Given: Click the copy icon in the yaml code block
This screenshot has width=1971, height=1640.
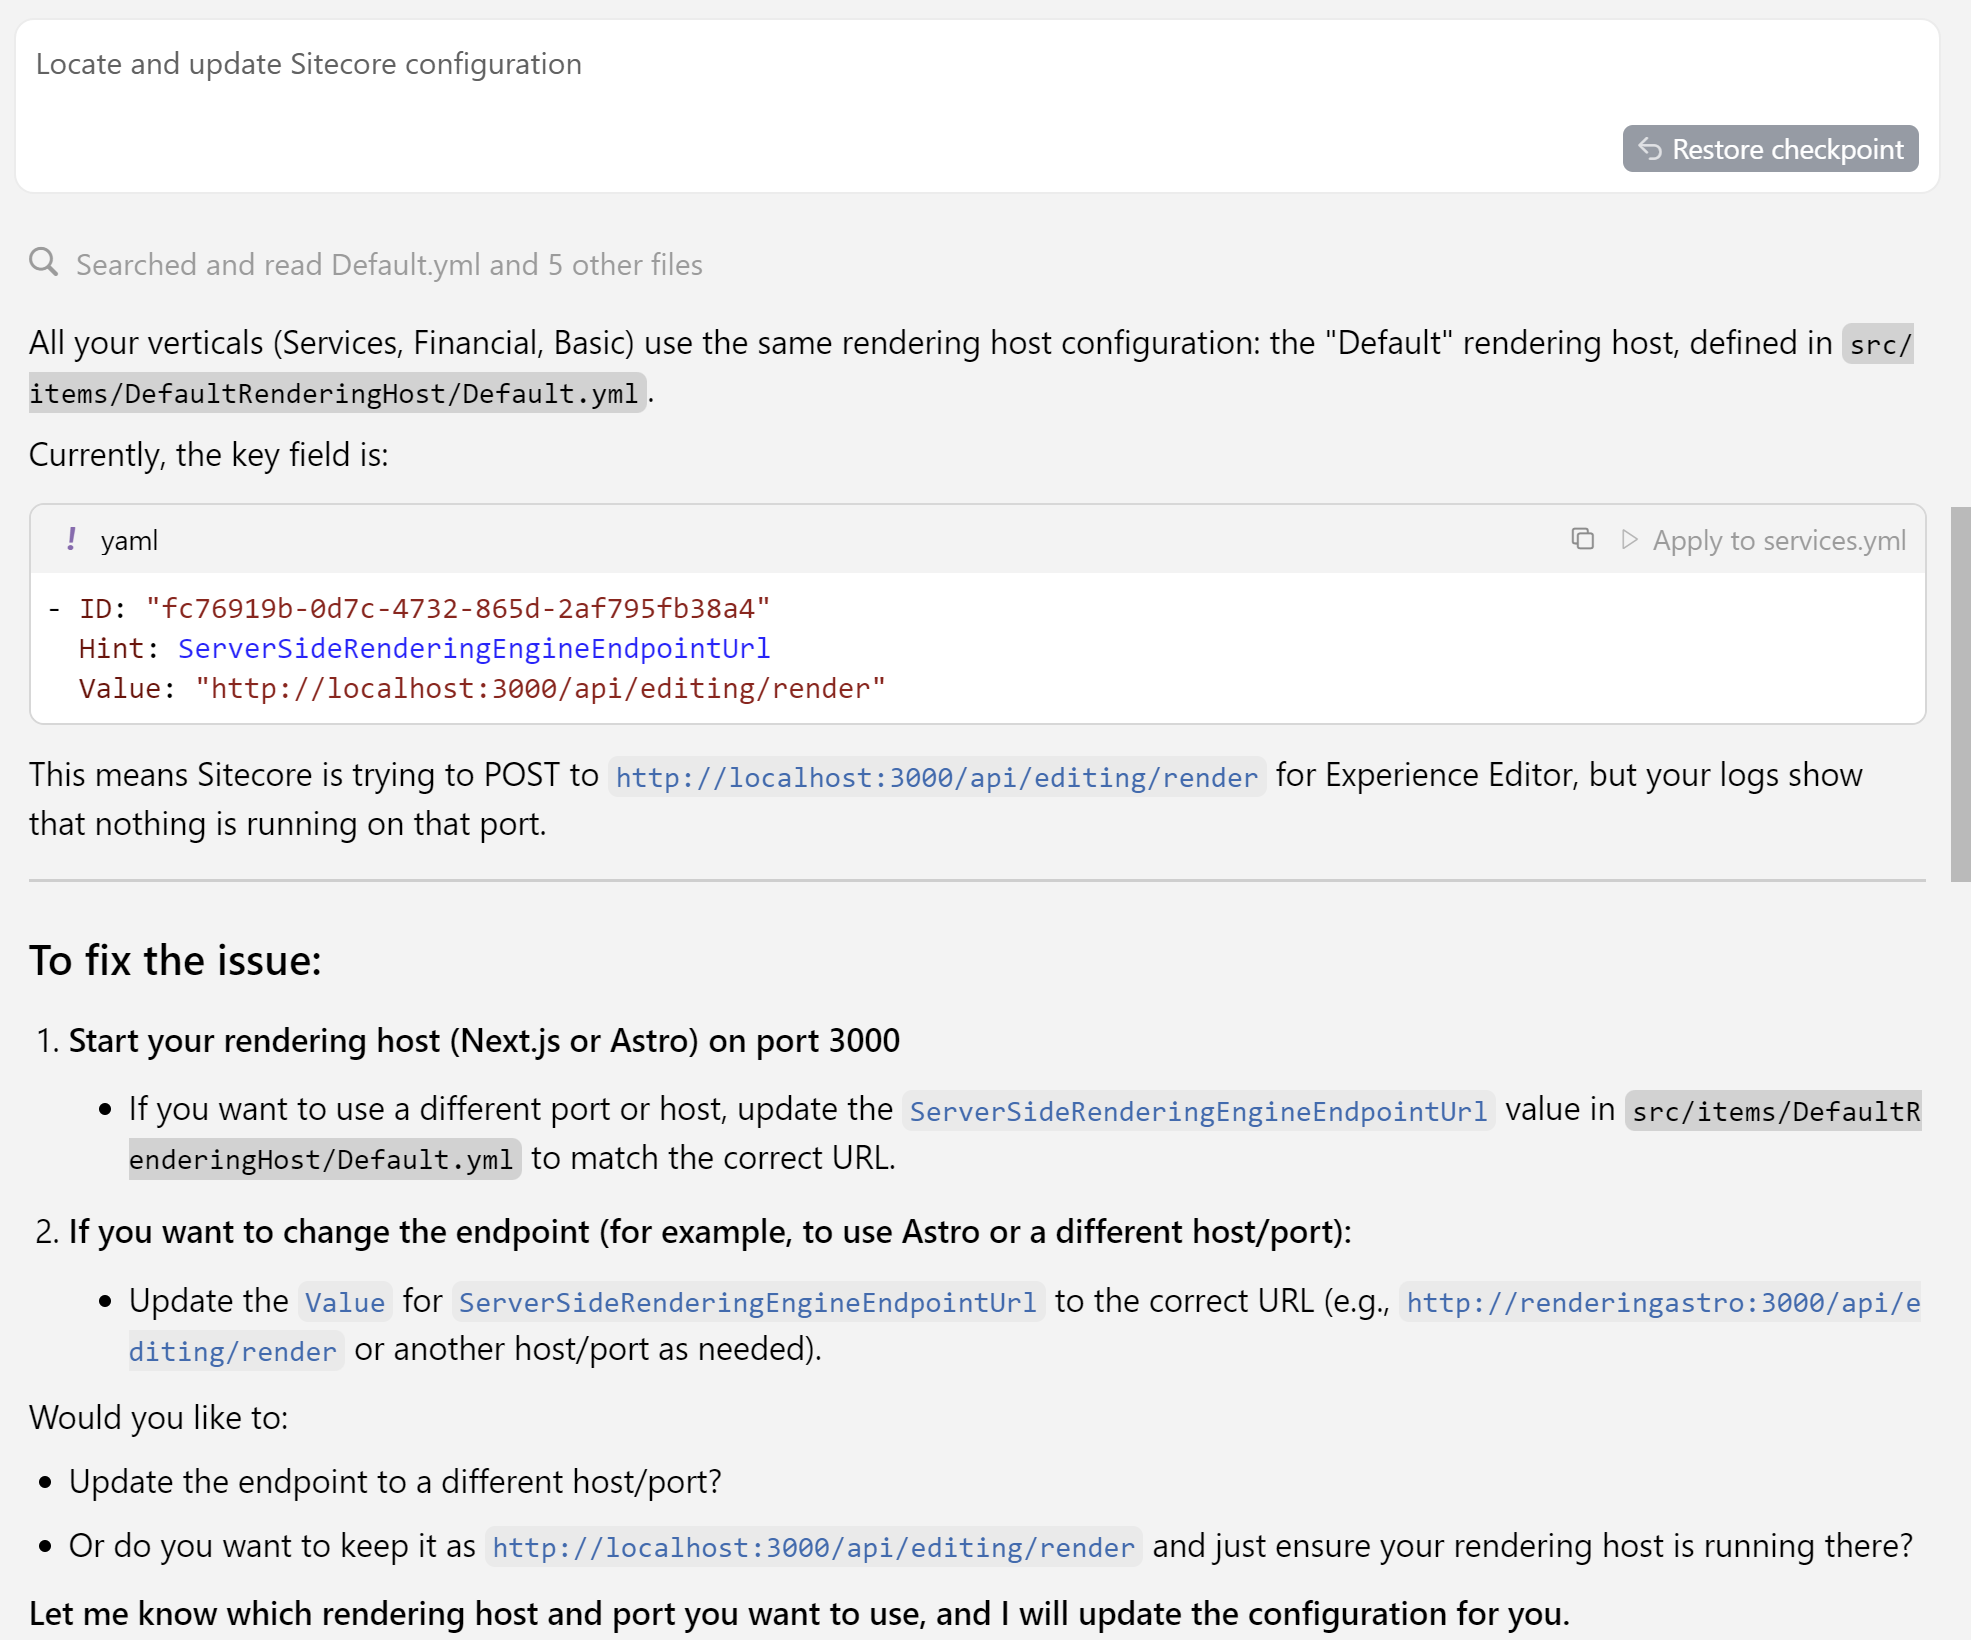Looking at the screenshot, I should pos(1583,539).
